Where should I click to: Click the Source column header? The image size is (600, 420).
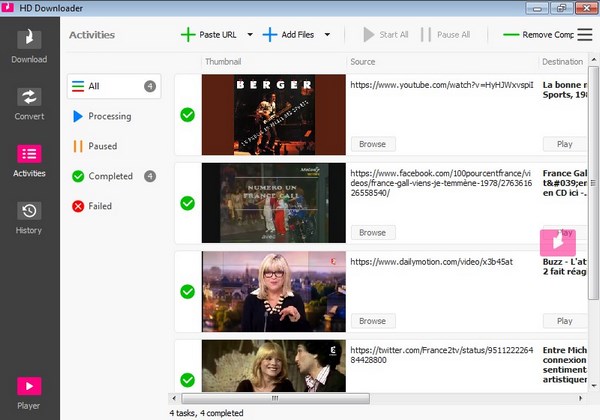point(363,62)
